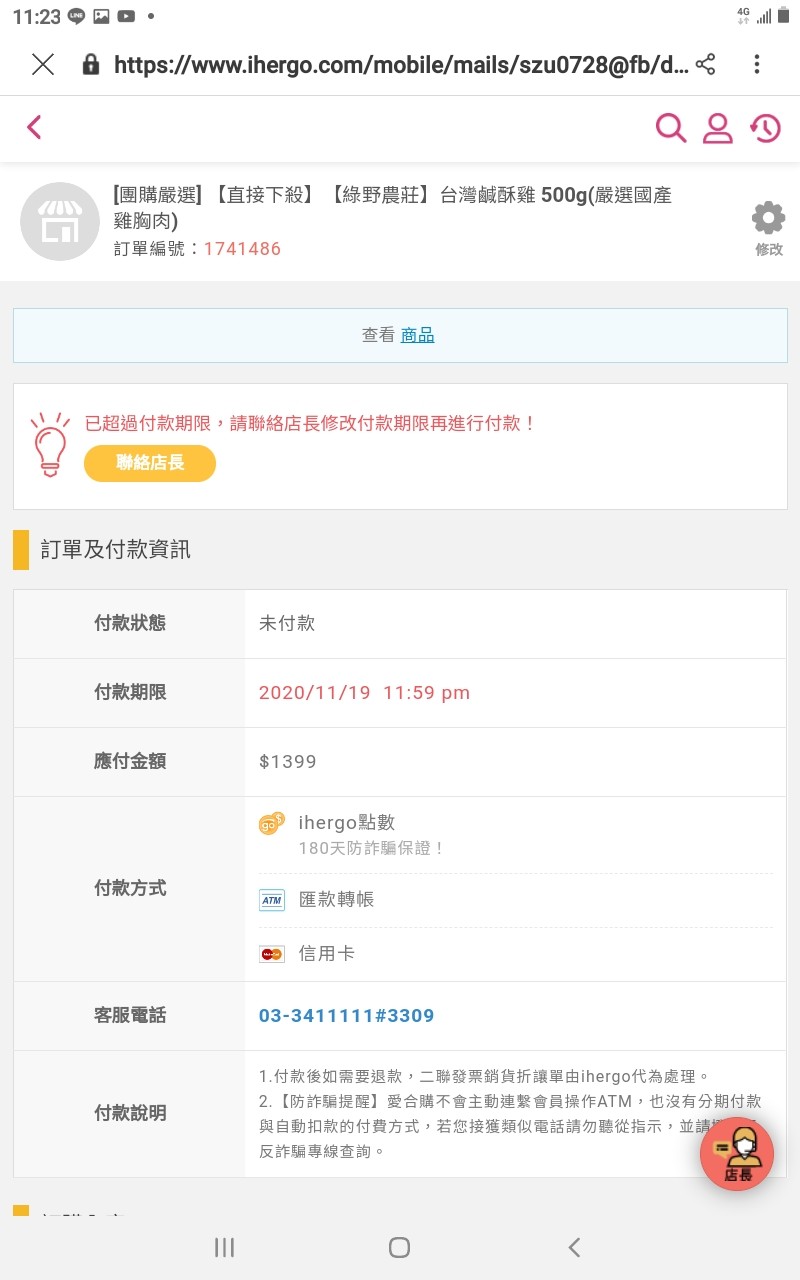Go back using pink chevron arrow

coord(34,127)
